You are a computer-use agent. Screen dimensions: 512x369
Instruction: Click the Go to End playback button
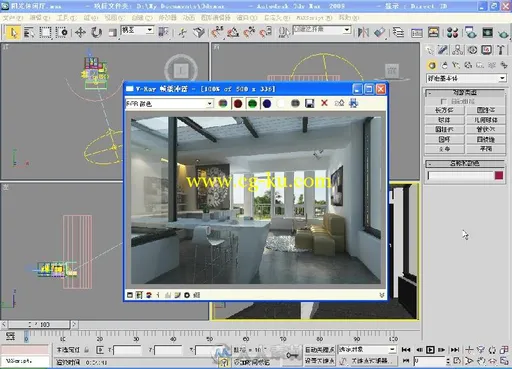[455, 350]
